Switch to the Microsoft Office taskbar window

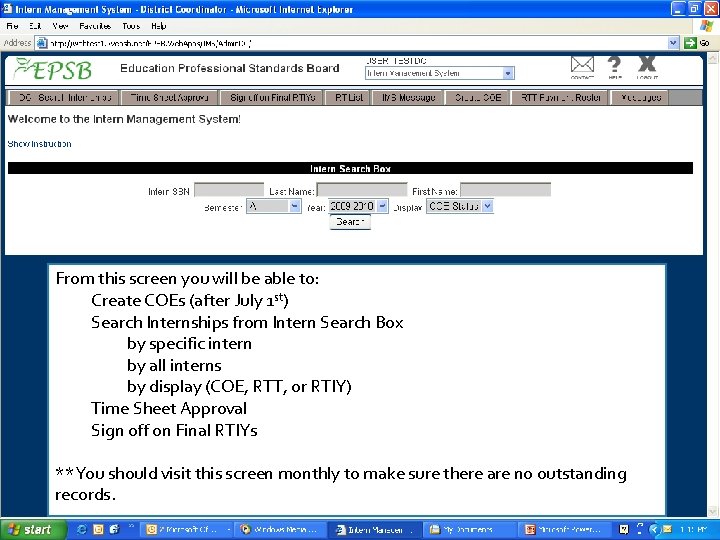click(x=187, y=529)
